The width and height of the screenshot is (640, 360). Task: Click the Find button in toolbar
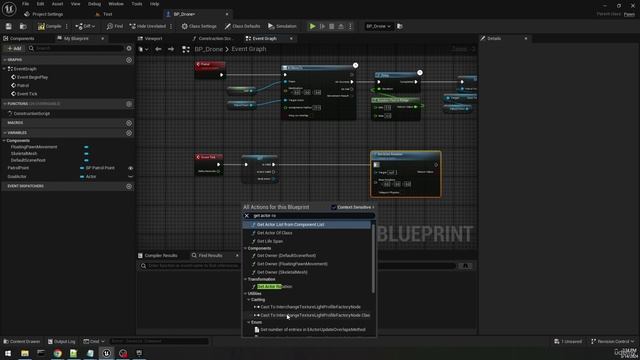(115, 26)
